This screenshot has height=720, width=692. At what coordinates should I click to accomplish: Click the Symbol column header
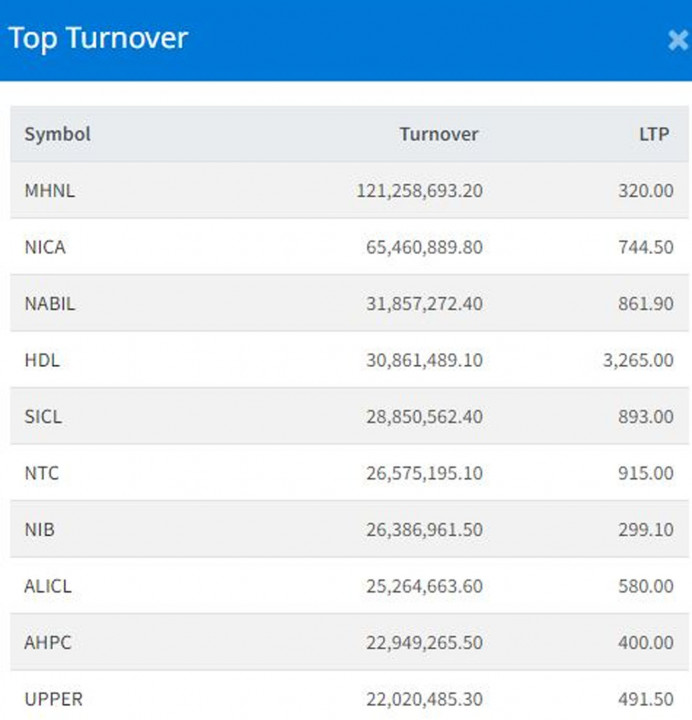(x=57, y=134)
